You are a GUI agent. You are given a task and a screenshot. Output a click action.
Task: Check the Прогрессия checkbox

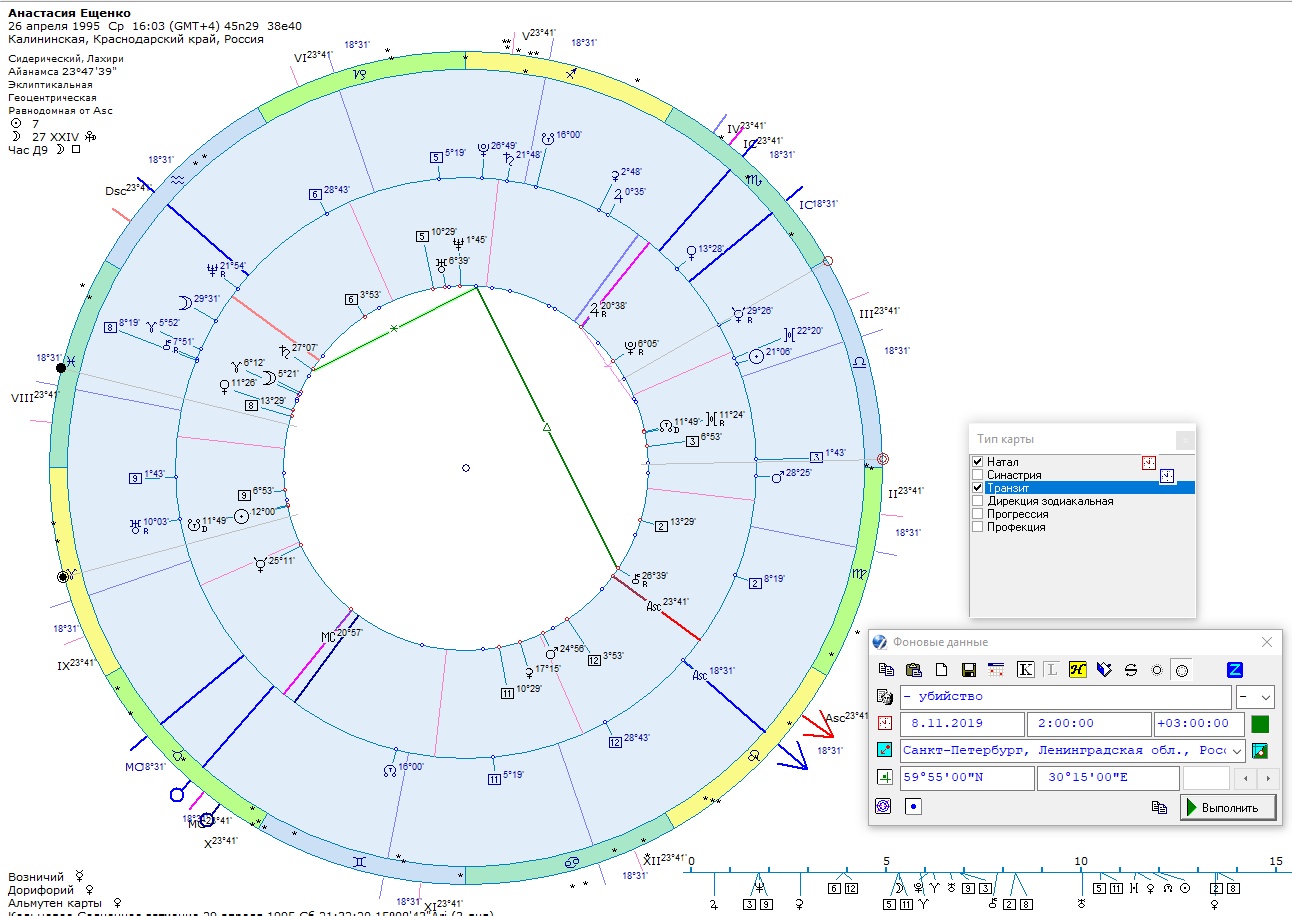coord(978,514)
